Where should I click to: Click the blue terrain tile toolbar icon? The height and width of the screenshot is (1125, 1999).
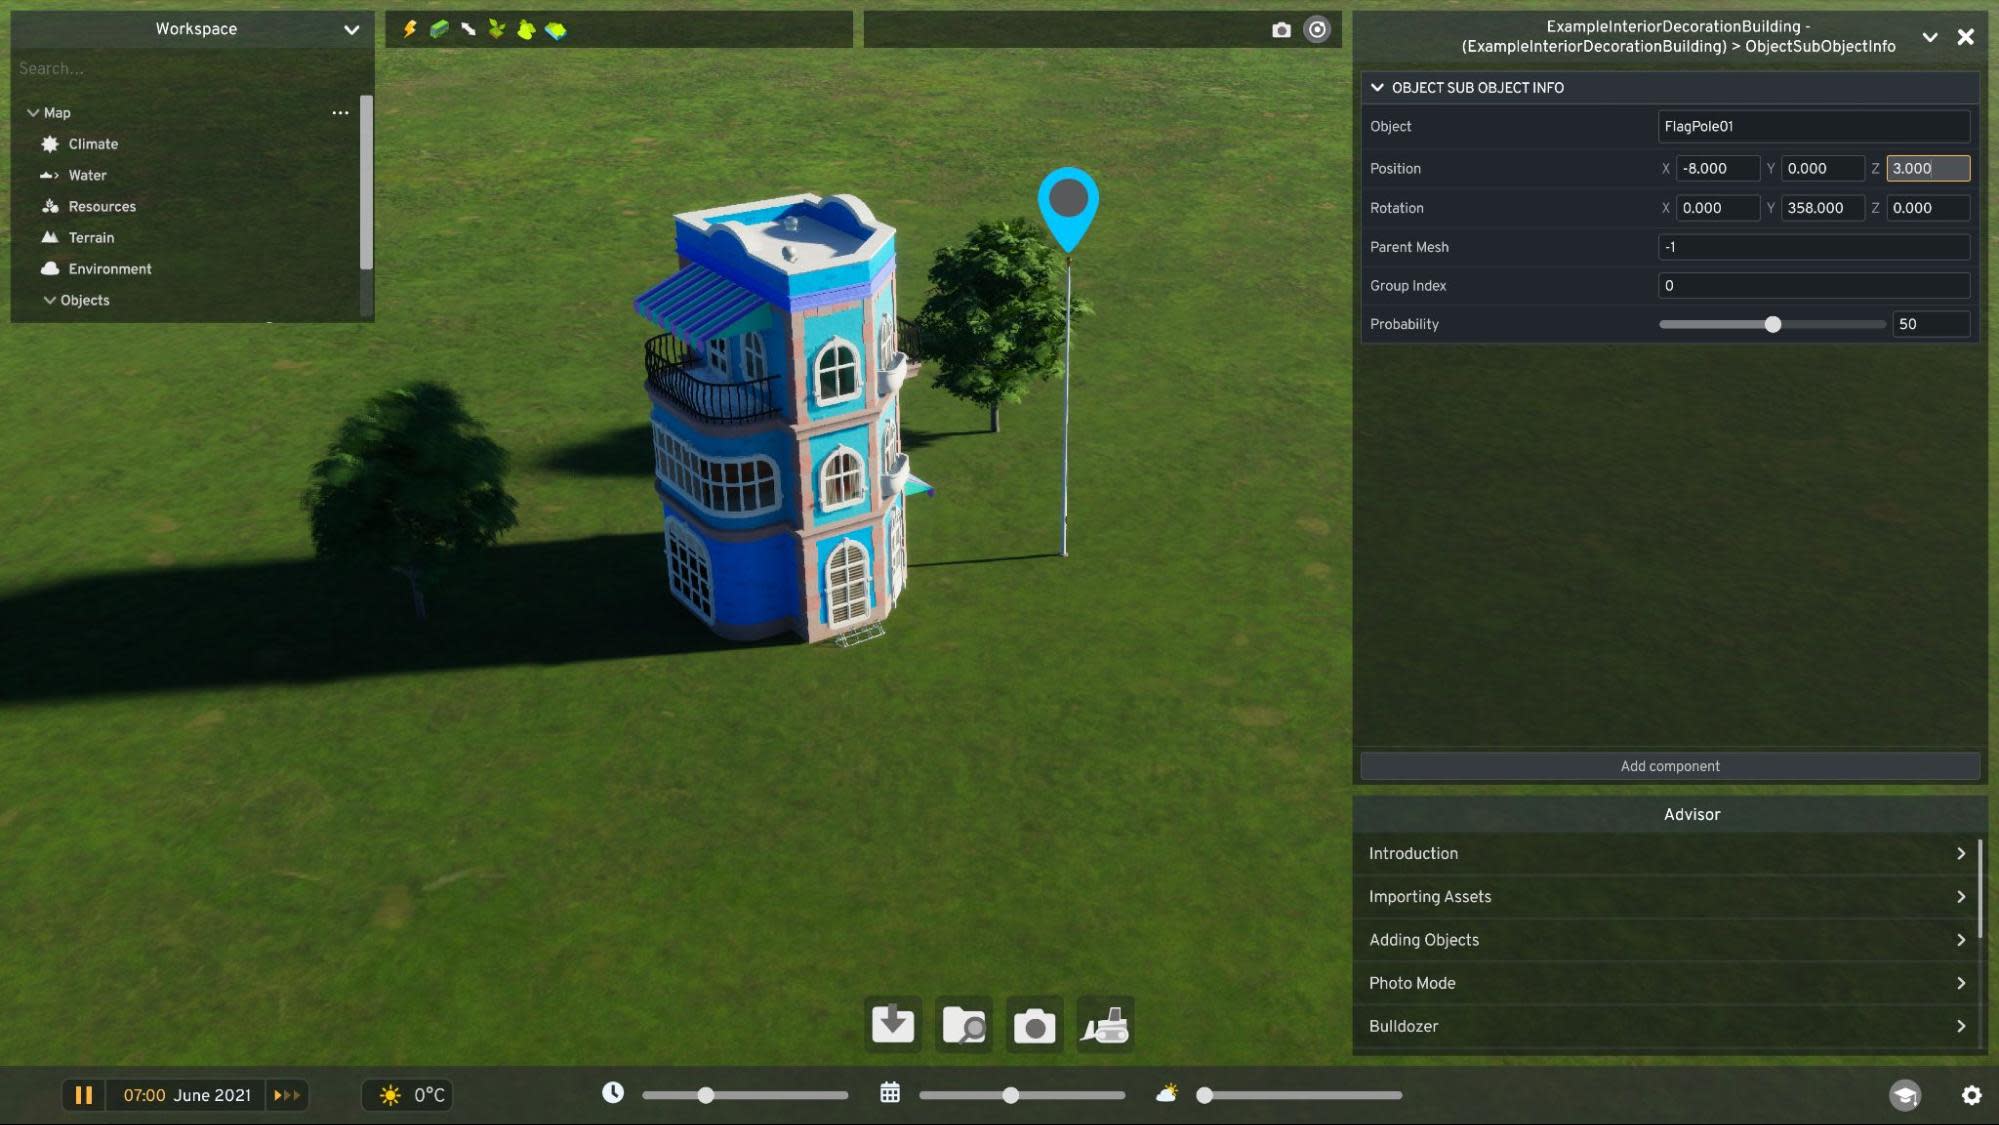(x=556, y=30)
